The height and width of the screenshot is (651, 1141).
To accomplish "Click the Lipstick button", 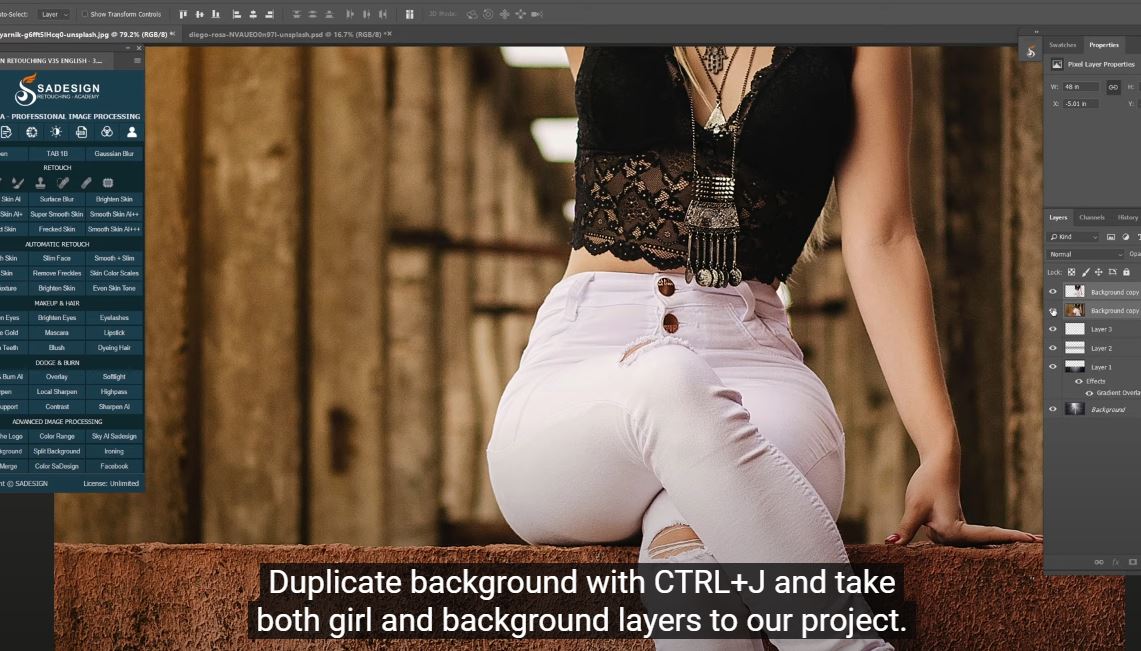I will pyautogui.click(x=114, y=332).
